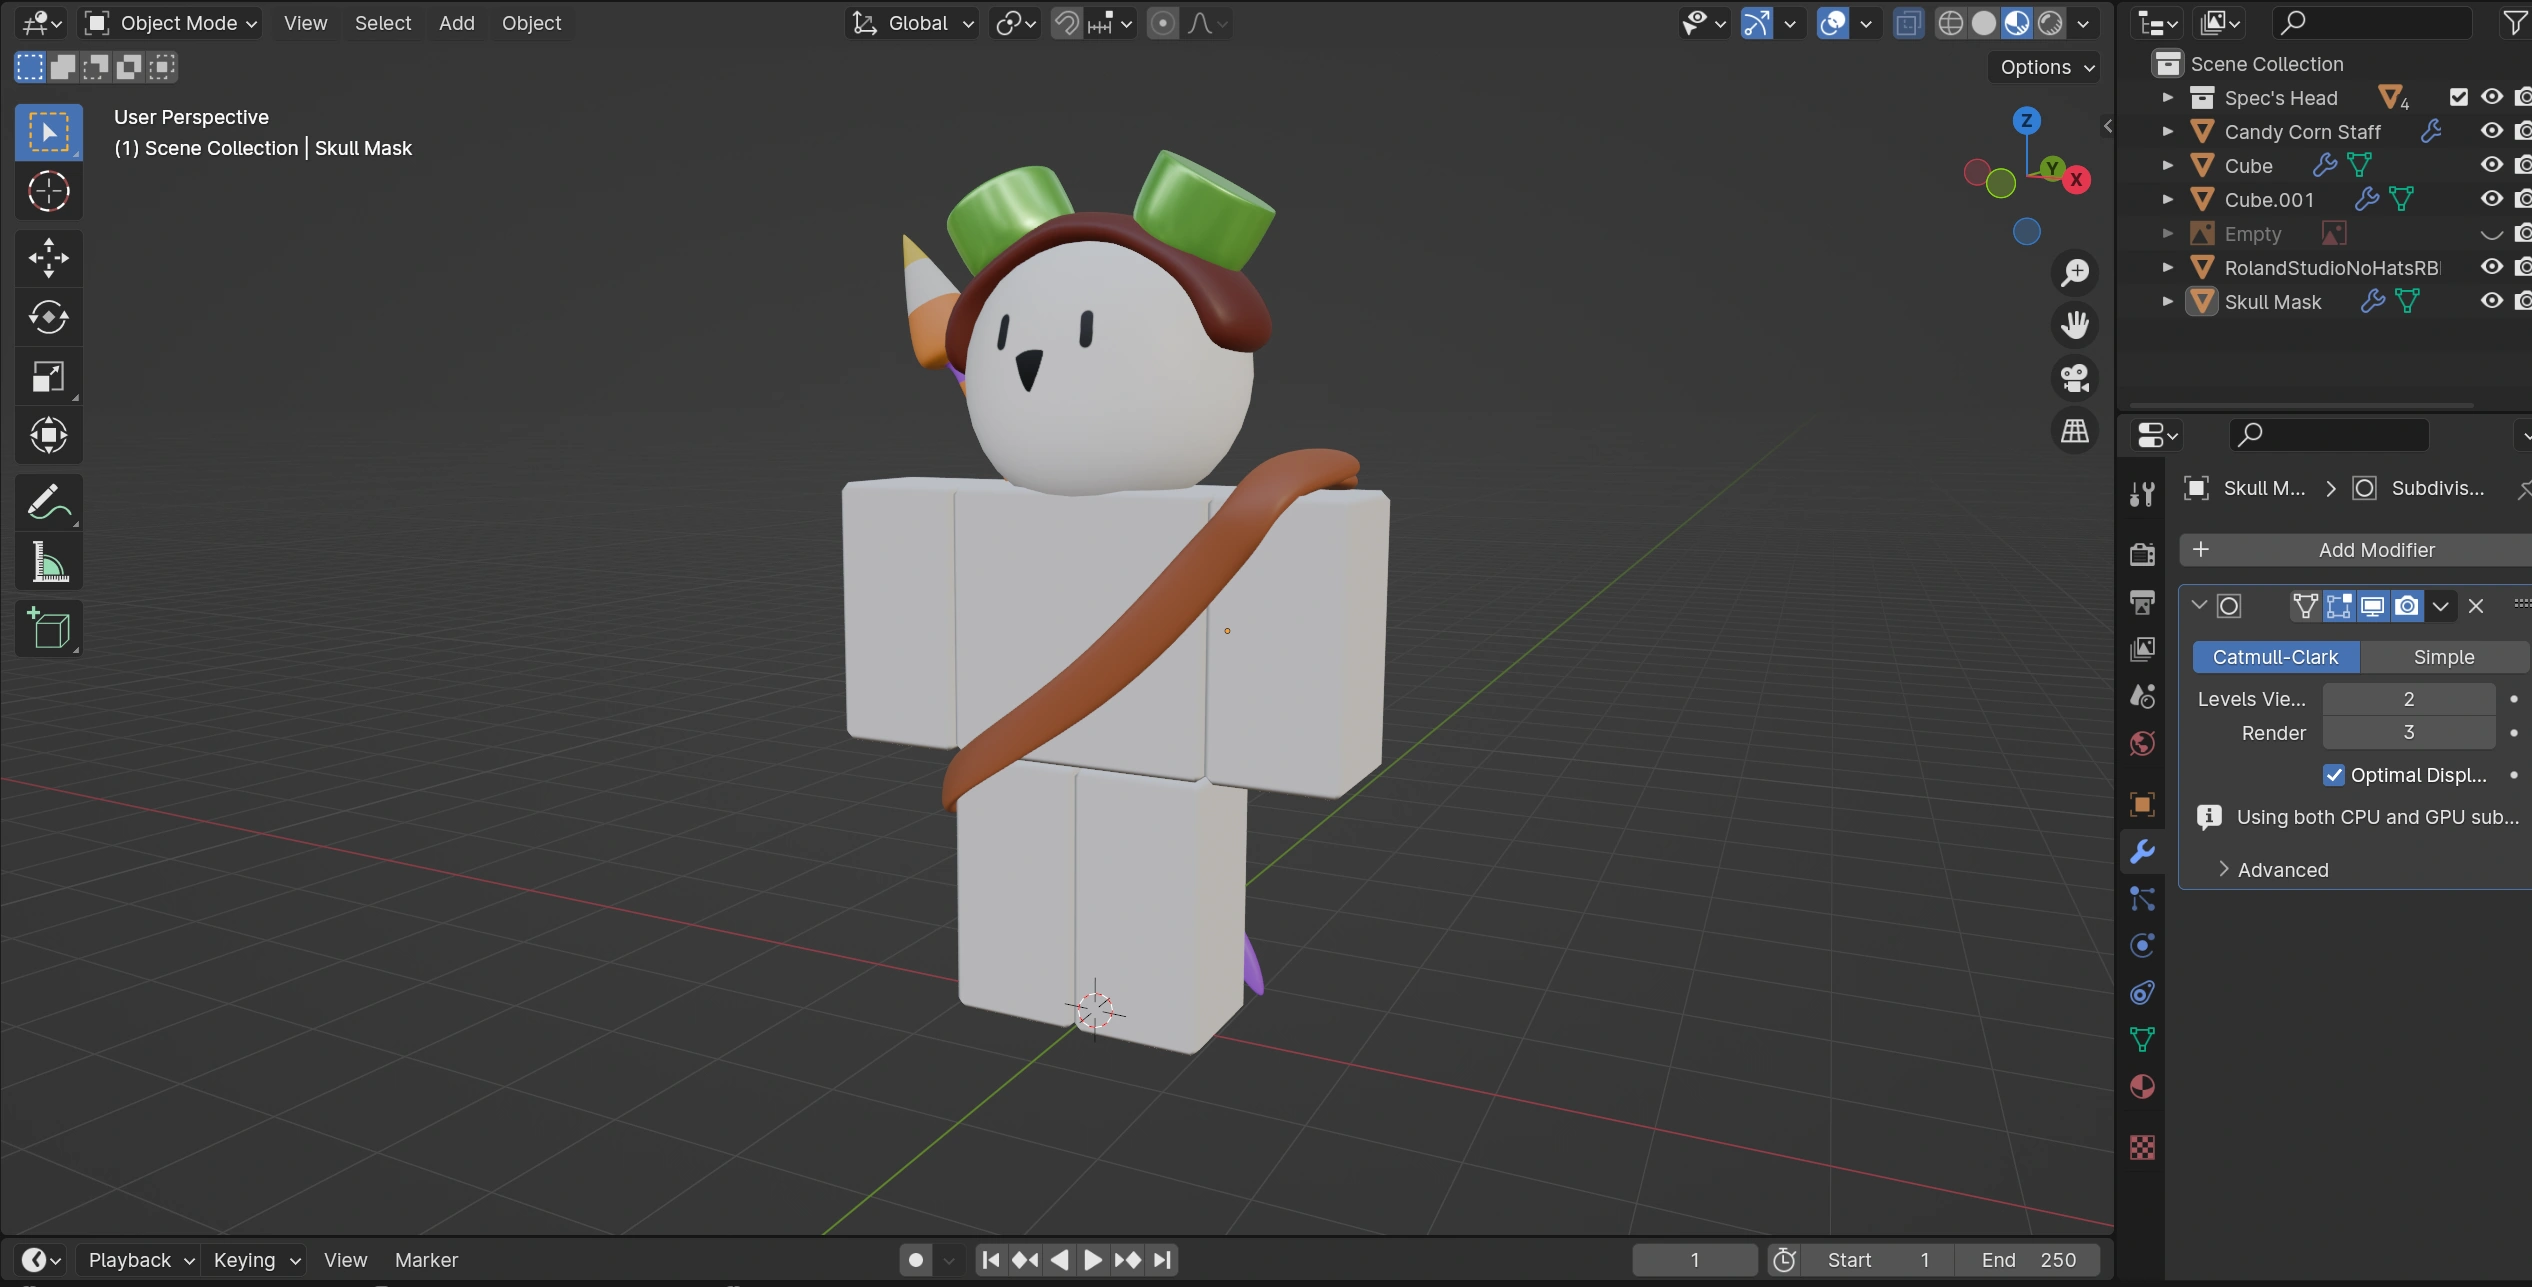
Task: Toggle camera view in viewport
Action: tap(2075, 378)
